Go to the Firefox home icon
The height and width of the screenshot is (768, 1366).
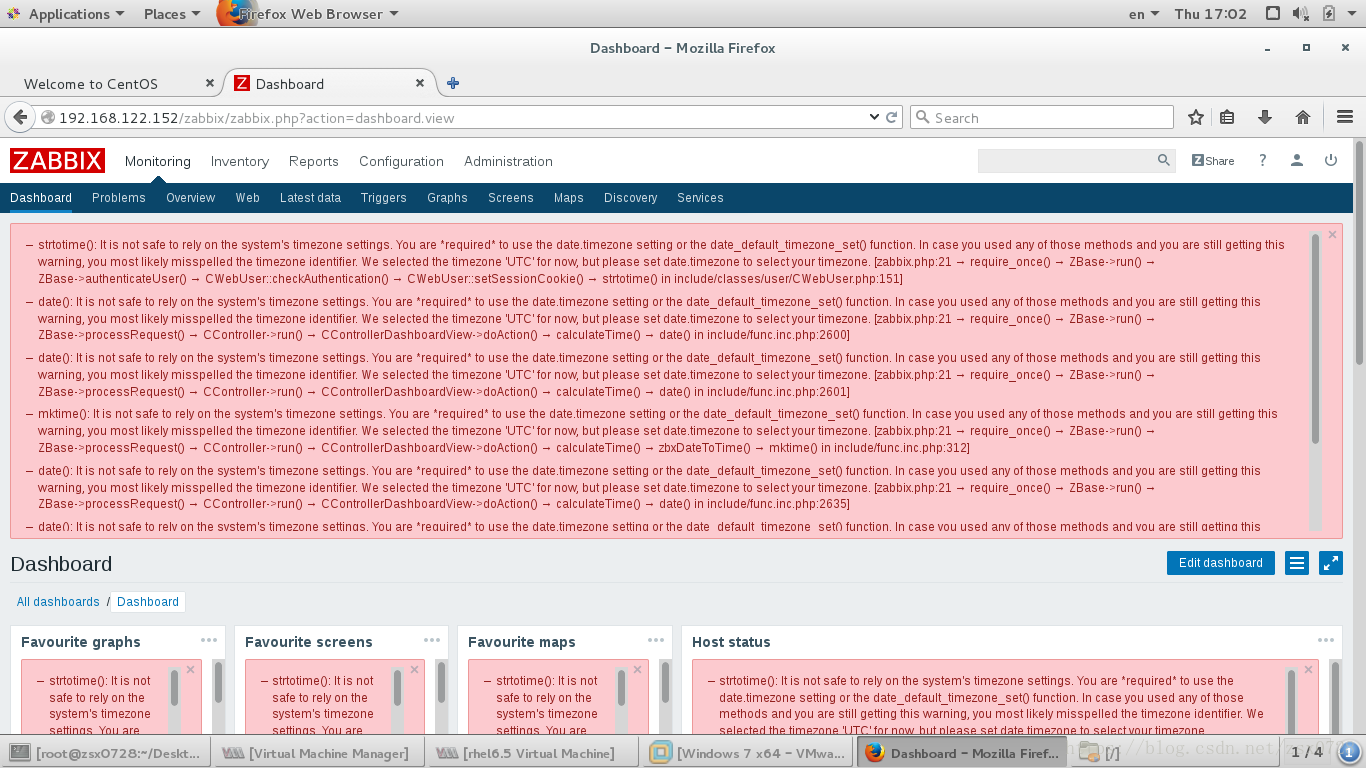pos(1303,117)
